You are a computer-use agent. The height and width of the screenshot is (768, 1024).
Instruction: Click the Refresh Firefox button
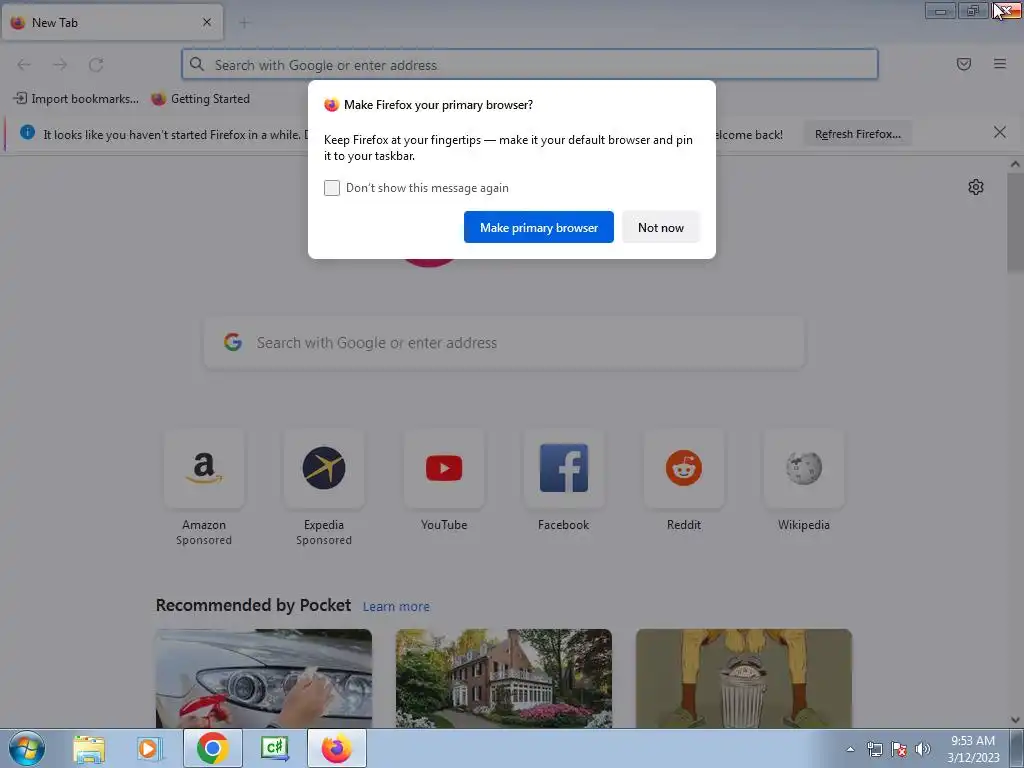pyautogui.click(x=857, y=134)
